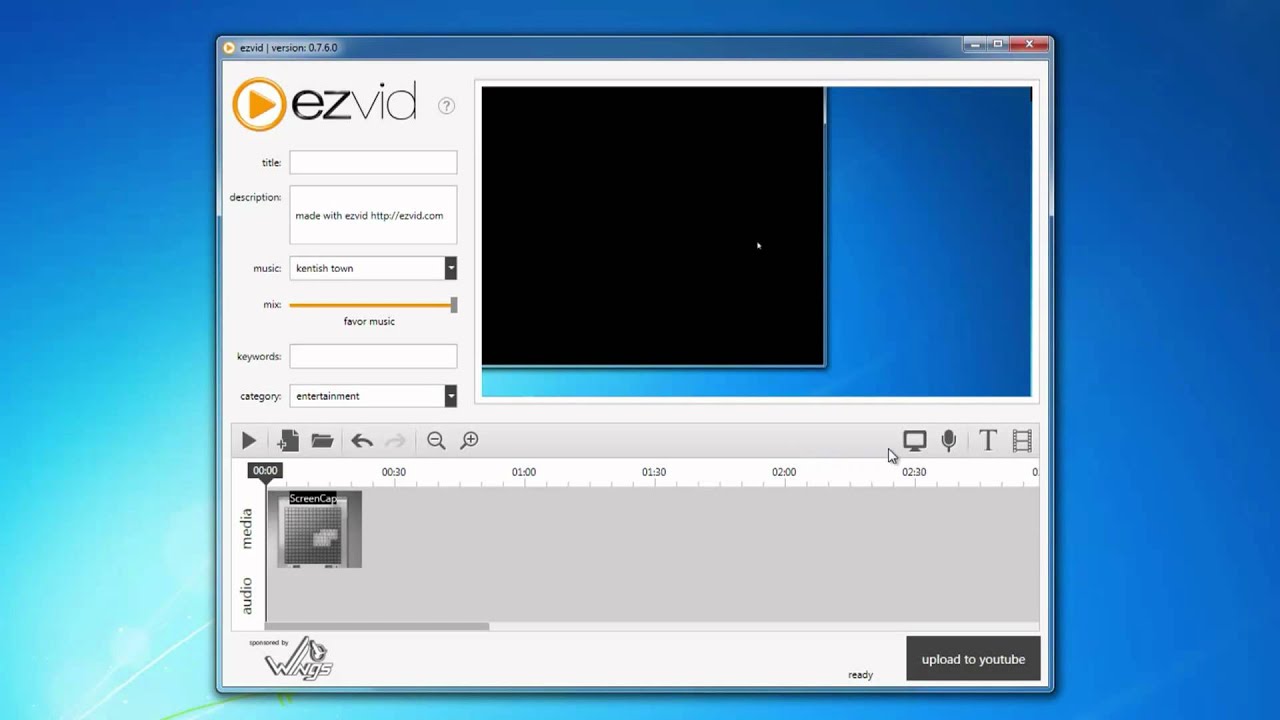The image size is (1280, 720).
Task: Click the mix slider handle
Action: (454, 305)
